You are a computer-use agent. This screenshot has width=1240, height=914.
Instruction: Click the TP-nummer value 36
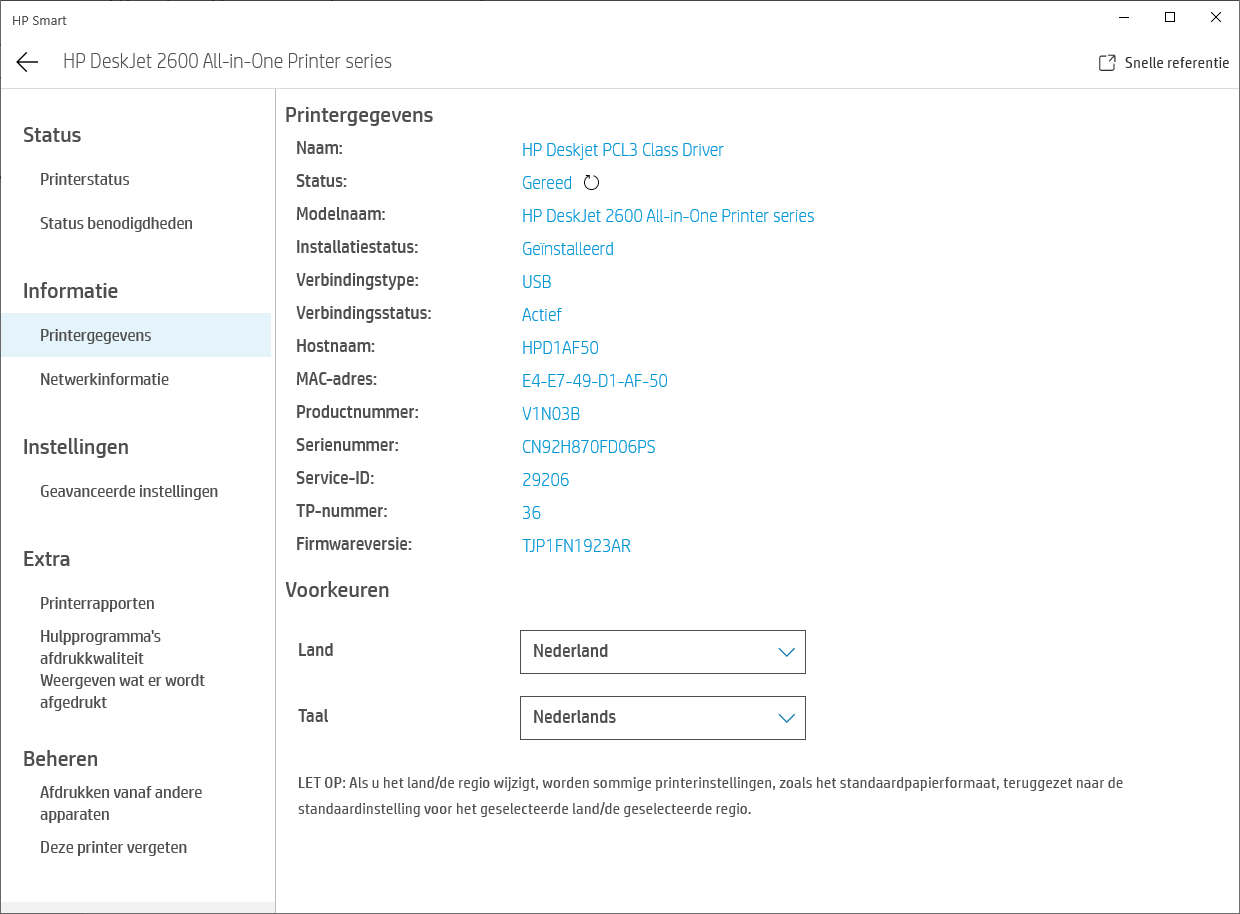click(531, 513)
